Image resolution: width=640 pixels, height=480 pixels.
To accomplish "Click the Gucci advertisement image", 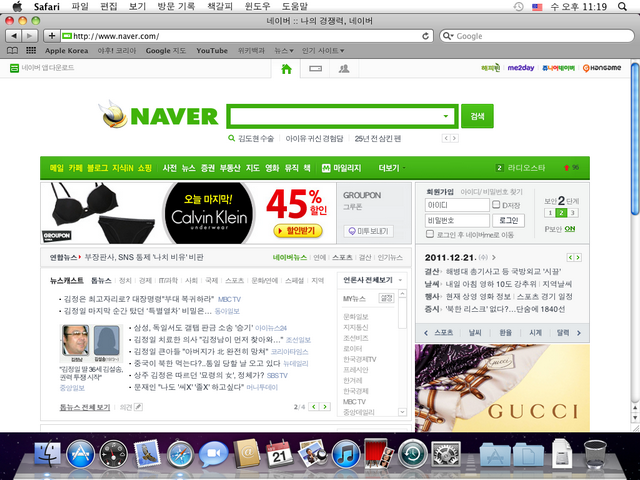I will coord(502,388).
